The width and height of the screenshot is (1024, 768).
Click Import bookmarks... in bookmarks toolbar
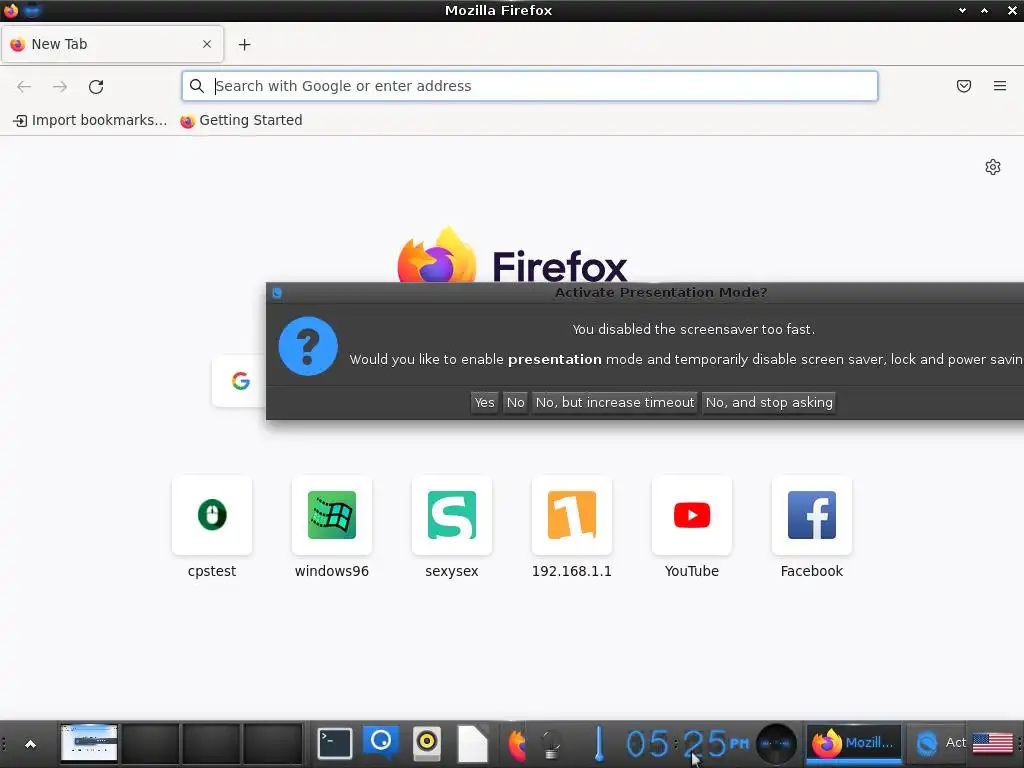90,120
